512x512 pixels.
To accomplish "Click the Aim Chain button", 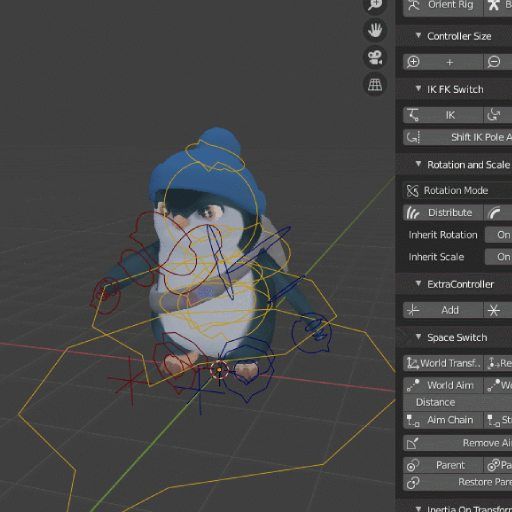I will pyautogui.click(x=443, y=420).
